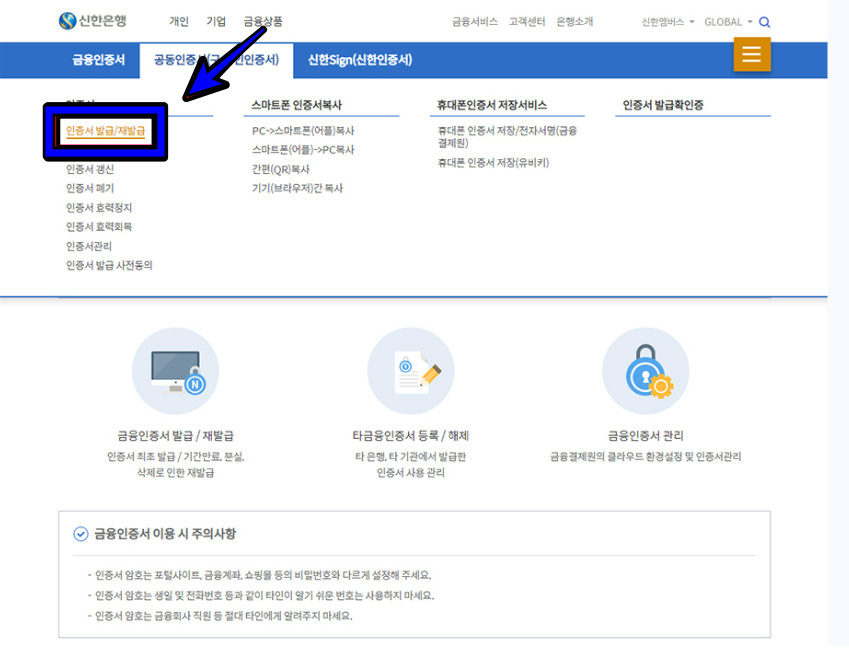
Task: Expand the 신한멤버스 dropdown
Action: [x=668, y=22]
